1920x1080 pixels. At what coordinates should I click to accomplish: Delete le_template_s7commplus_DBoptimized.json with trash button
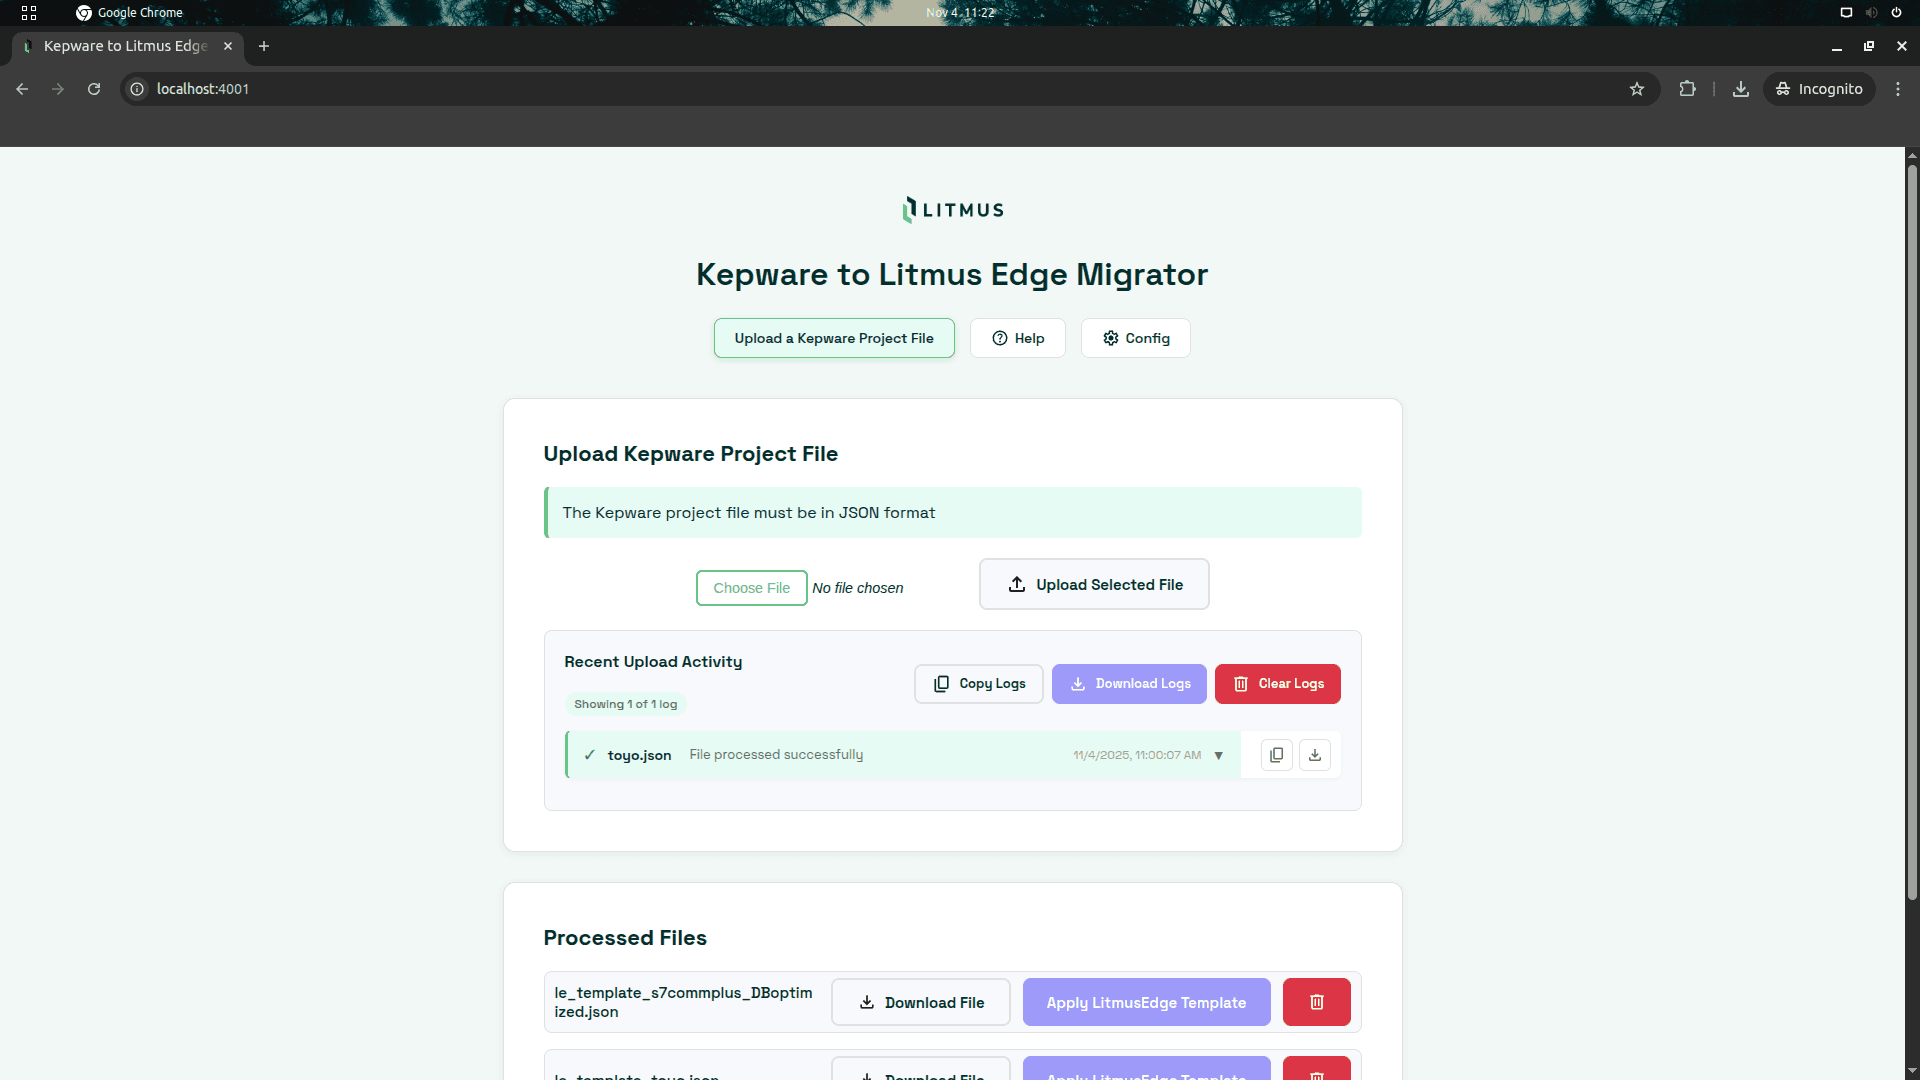1315,1001
